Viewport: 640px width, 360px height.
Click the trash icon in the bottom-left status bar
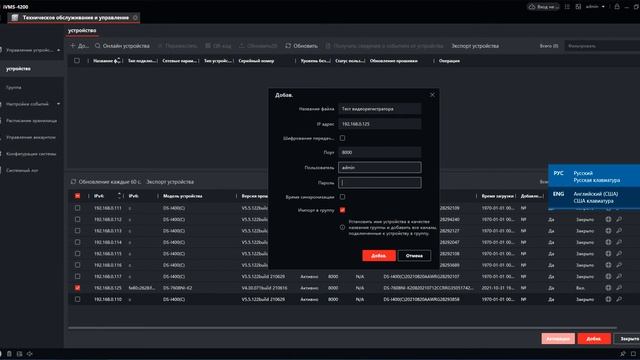9,354
